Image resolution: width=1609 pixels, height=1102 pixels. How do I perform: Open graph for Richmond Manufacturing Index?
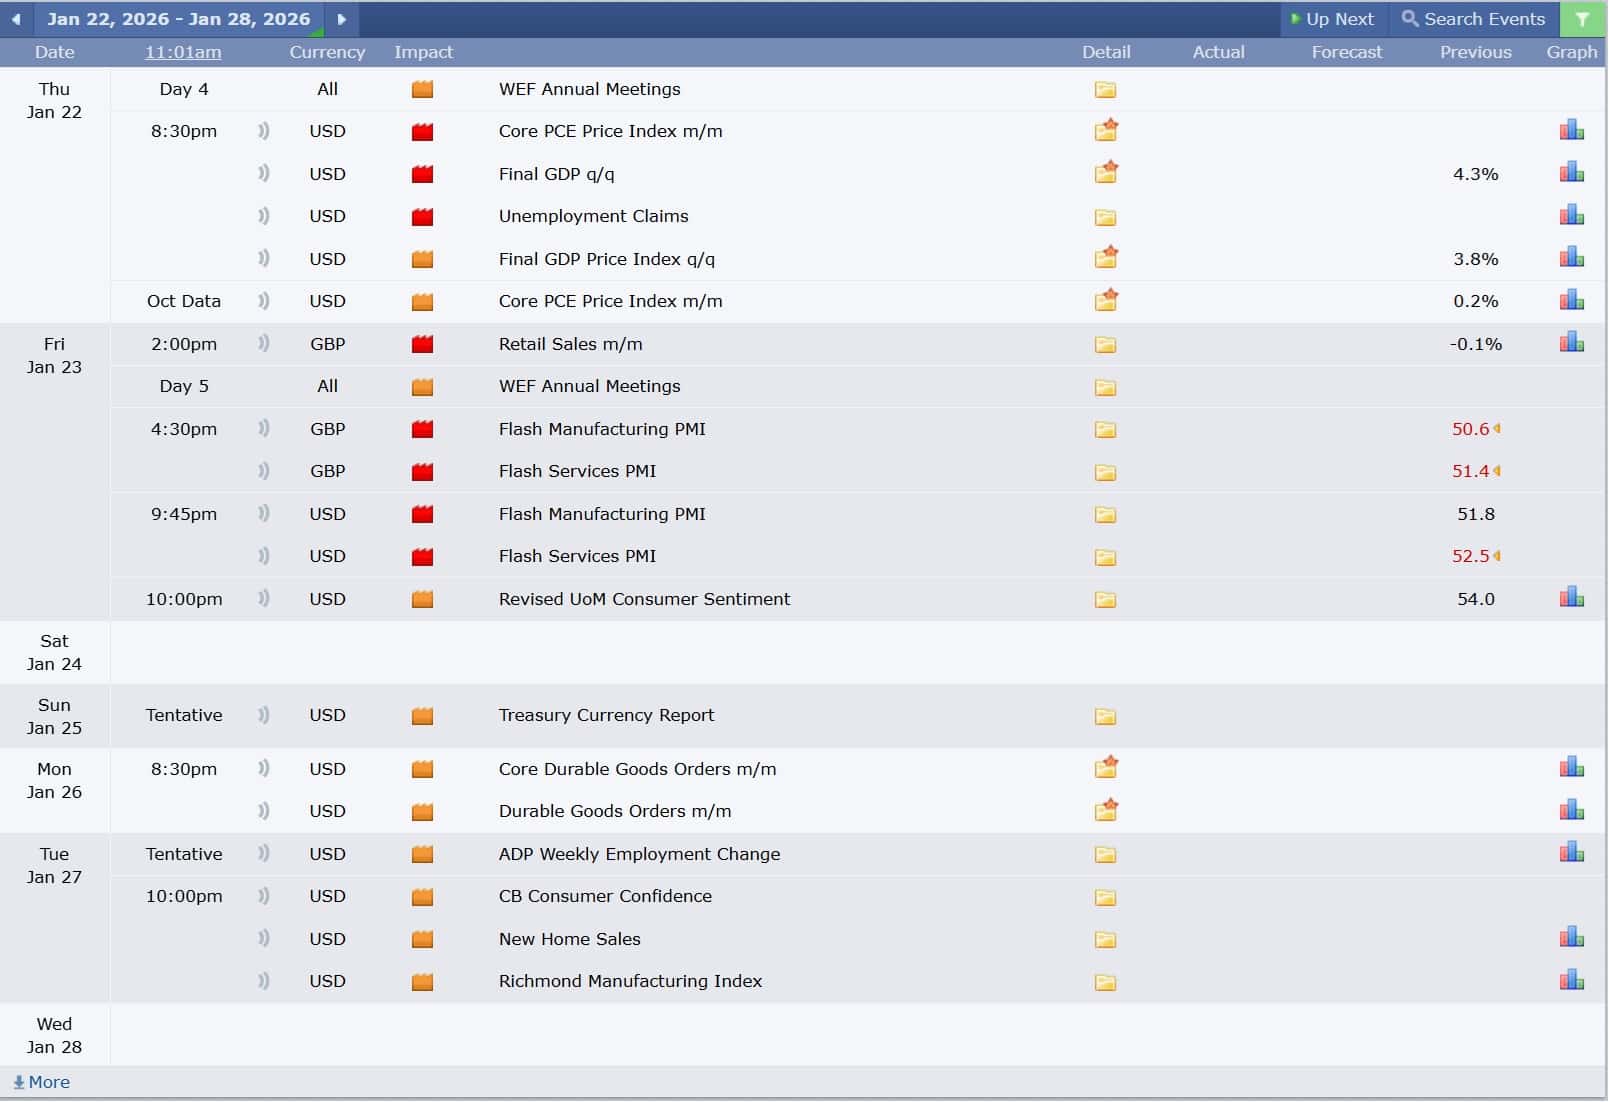click(1571, 980)
